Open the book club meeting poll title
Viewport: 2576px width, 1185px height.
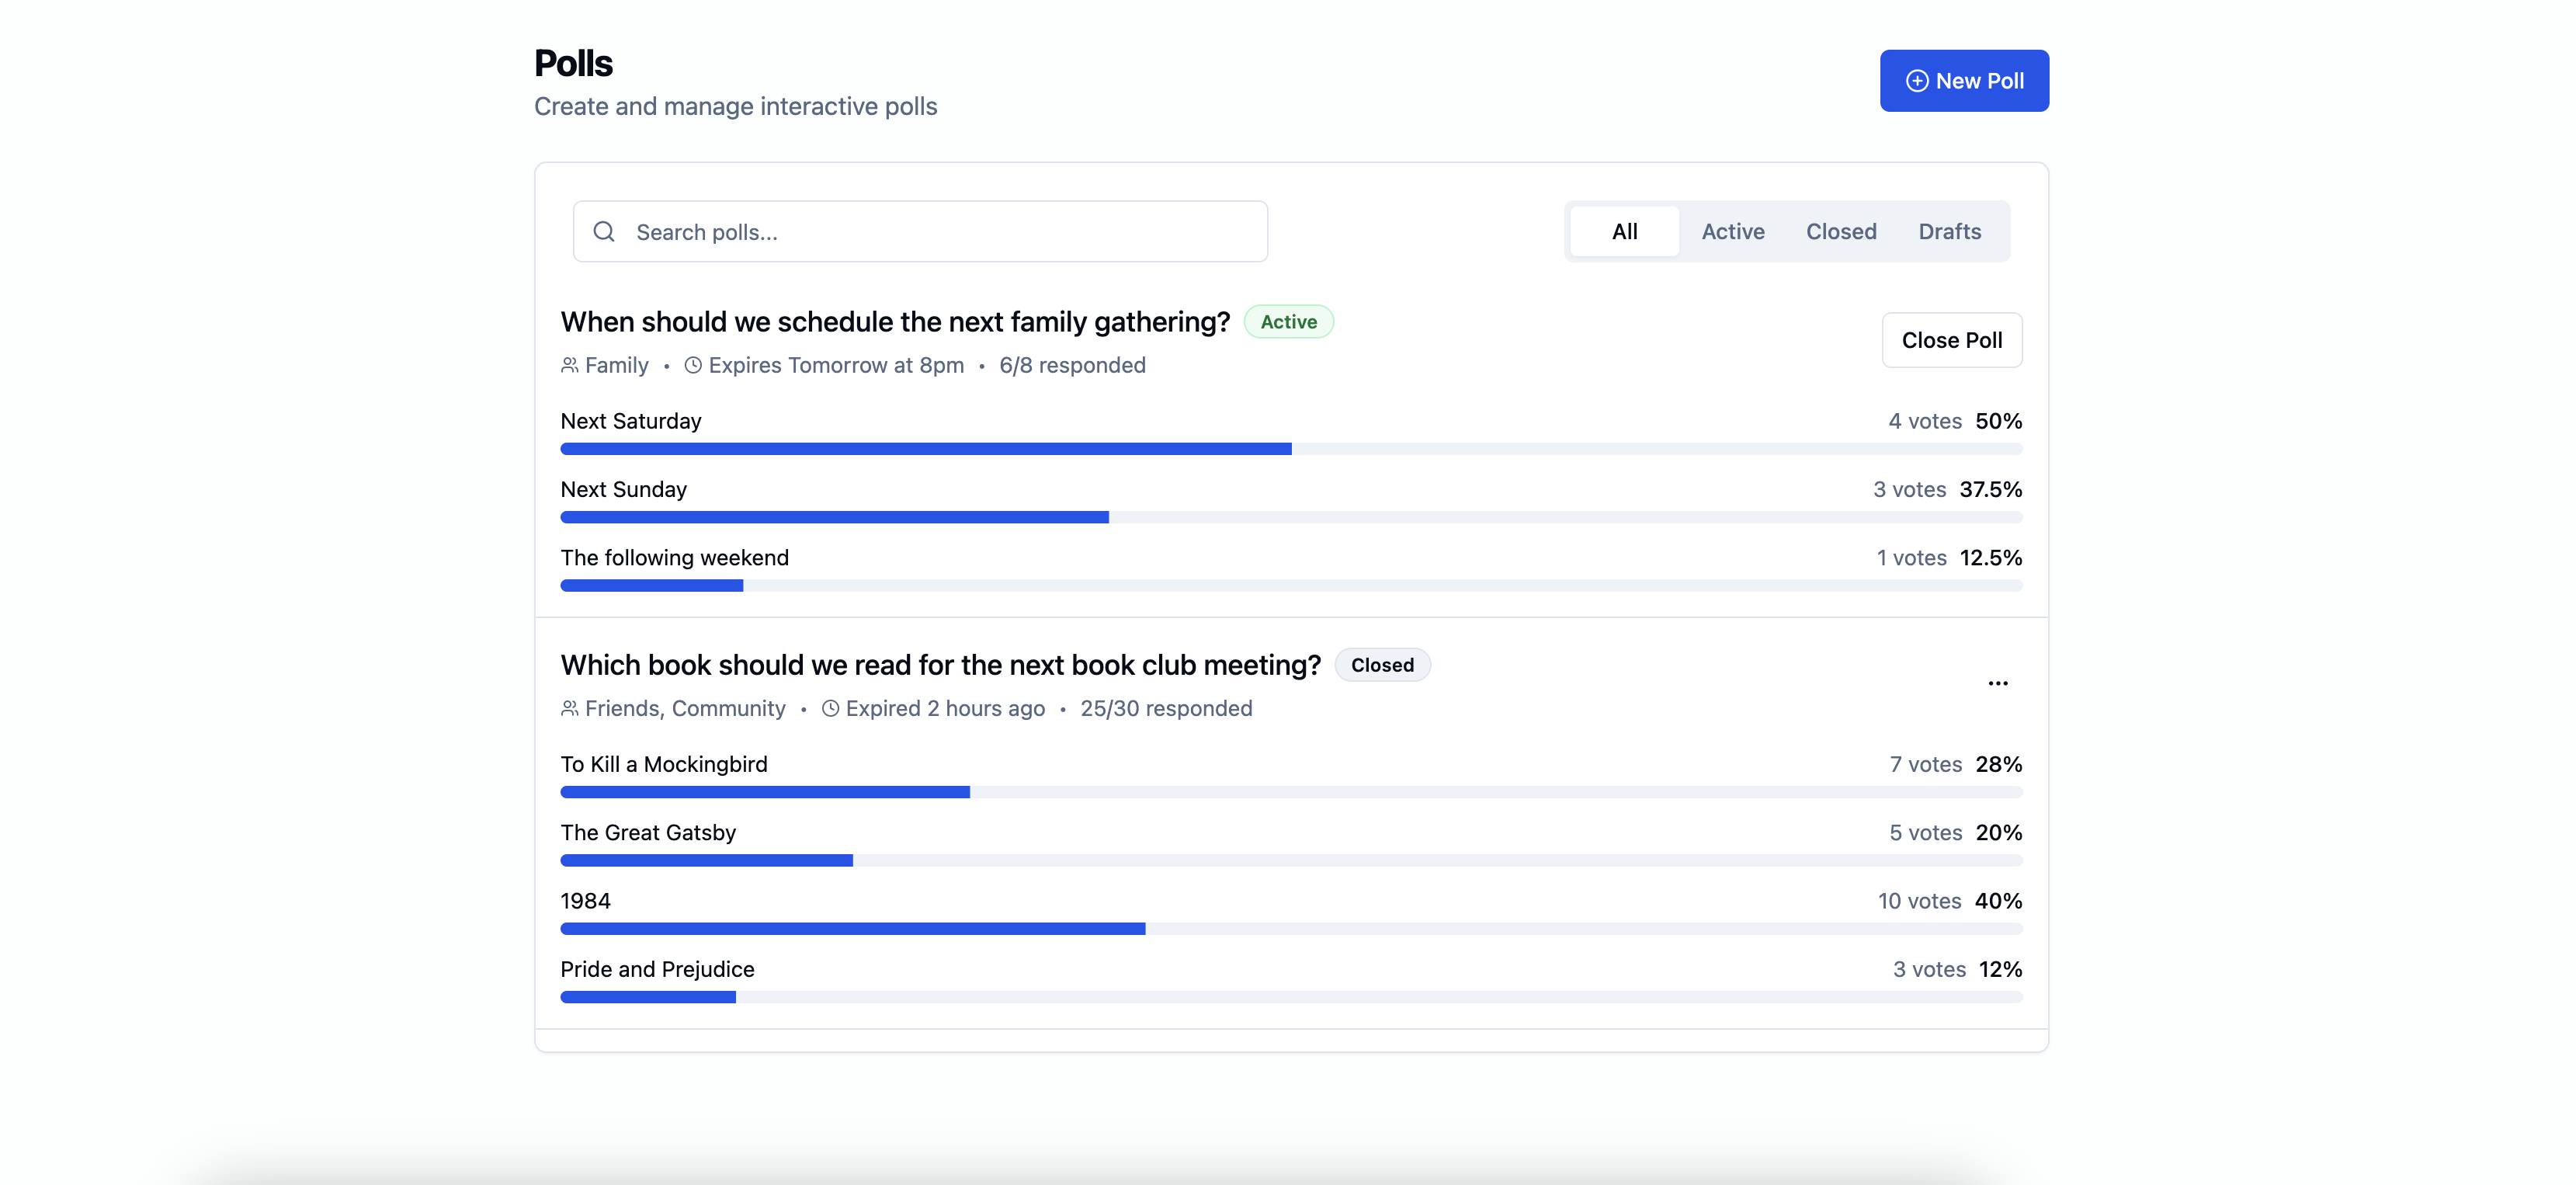[940, 665]
